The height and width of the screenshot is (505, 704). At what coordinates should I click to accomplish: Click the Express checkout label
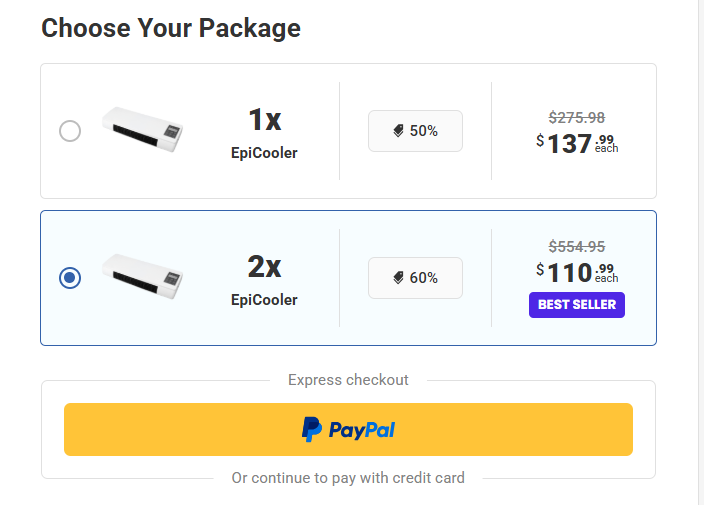point(348,380)
